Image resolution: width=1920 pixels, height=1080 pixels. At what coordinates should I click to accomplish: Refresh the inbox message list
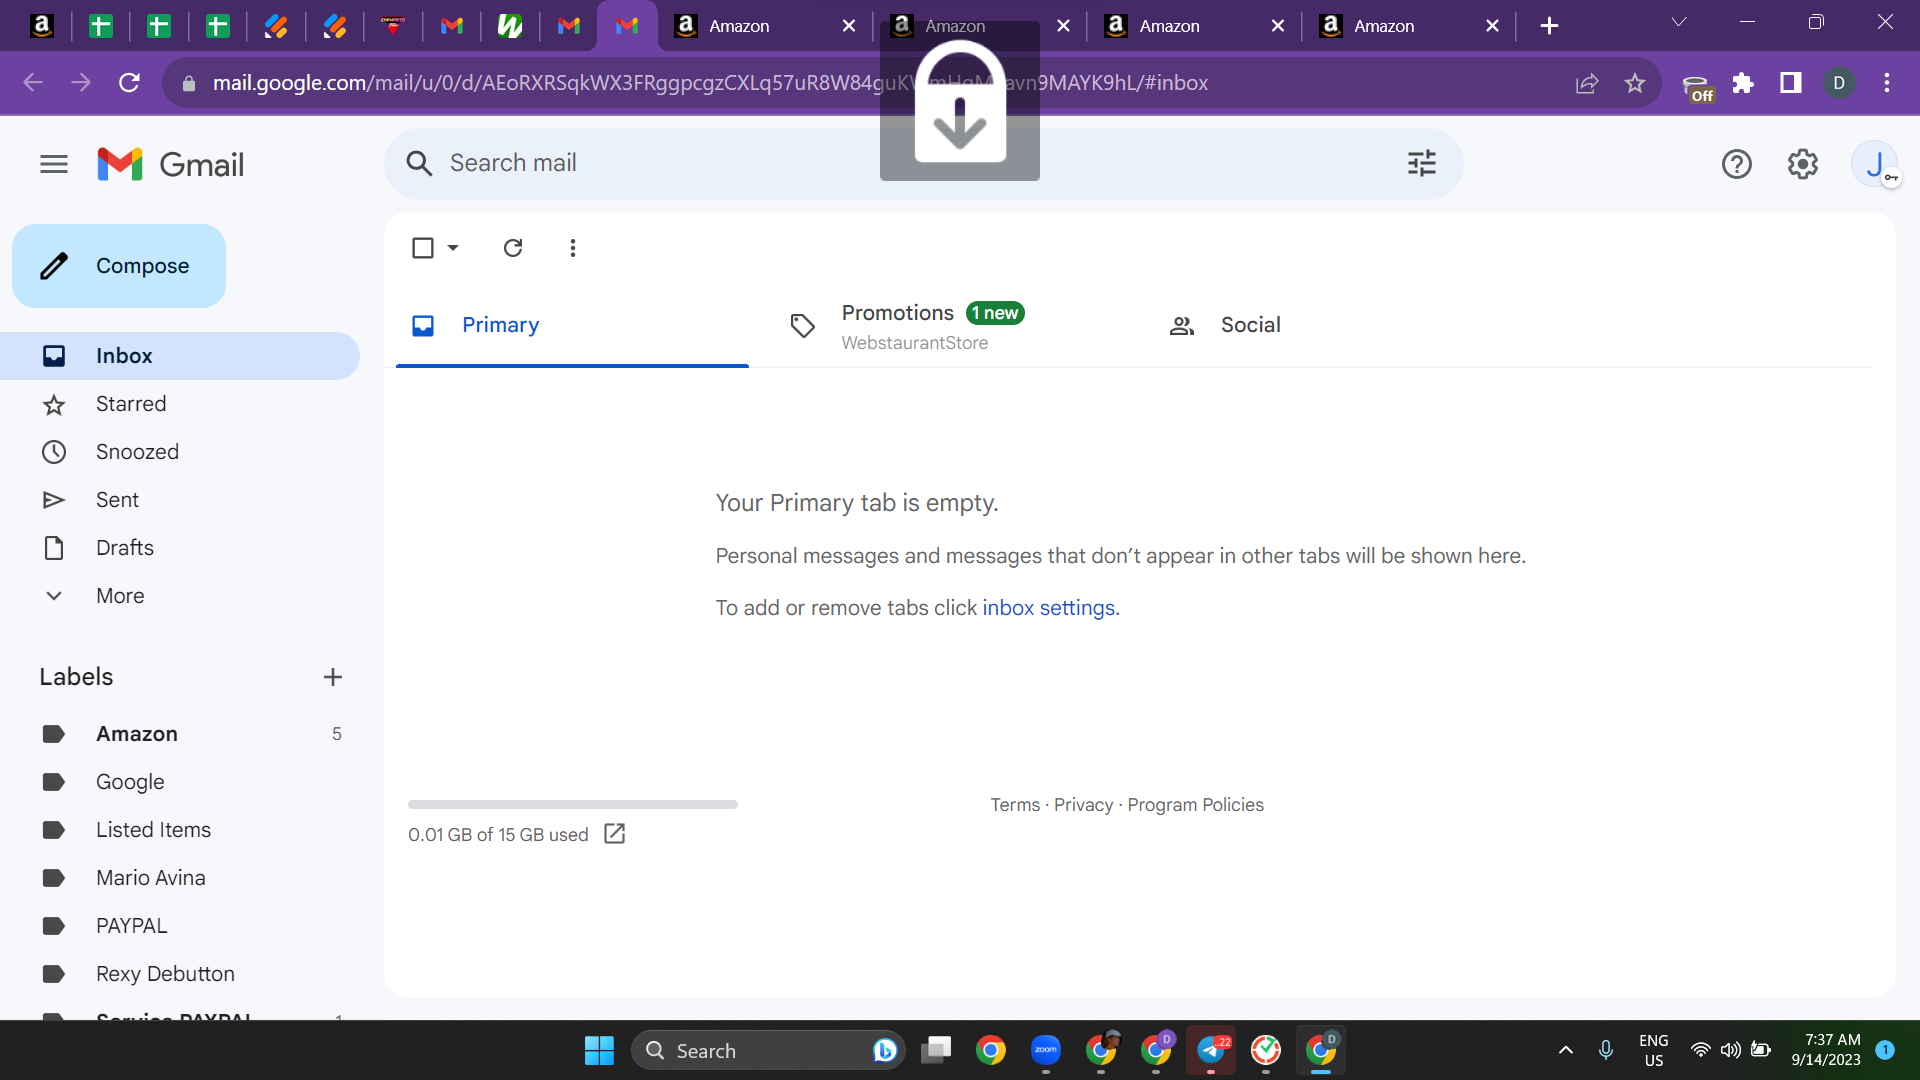pos(513,248)
